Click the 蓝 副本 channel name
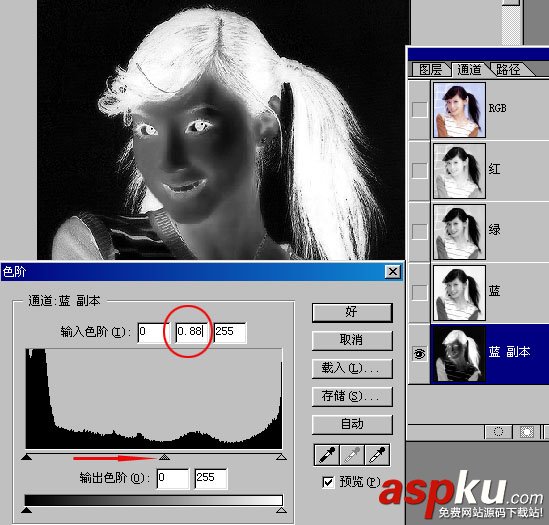 click(x=509, y=352)
